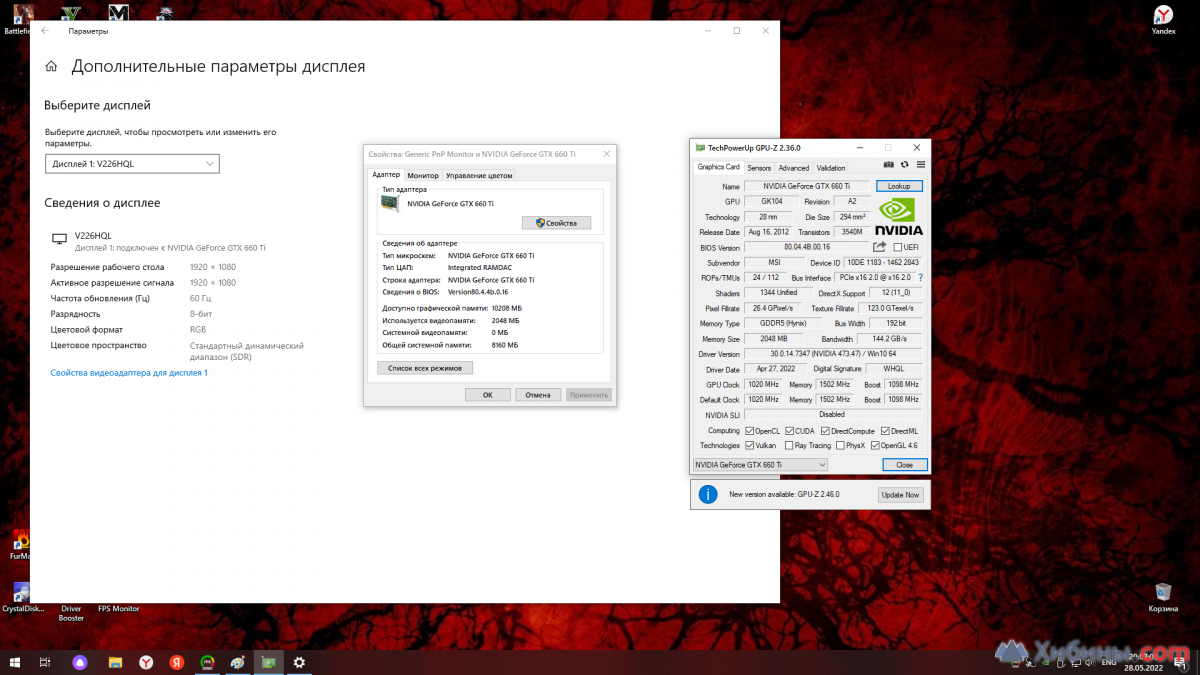Click the Свойства button in adapter dialog
Viewport: 1200px width, 675px height.
pyautogui.click(x=556, y=223)
